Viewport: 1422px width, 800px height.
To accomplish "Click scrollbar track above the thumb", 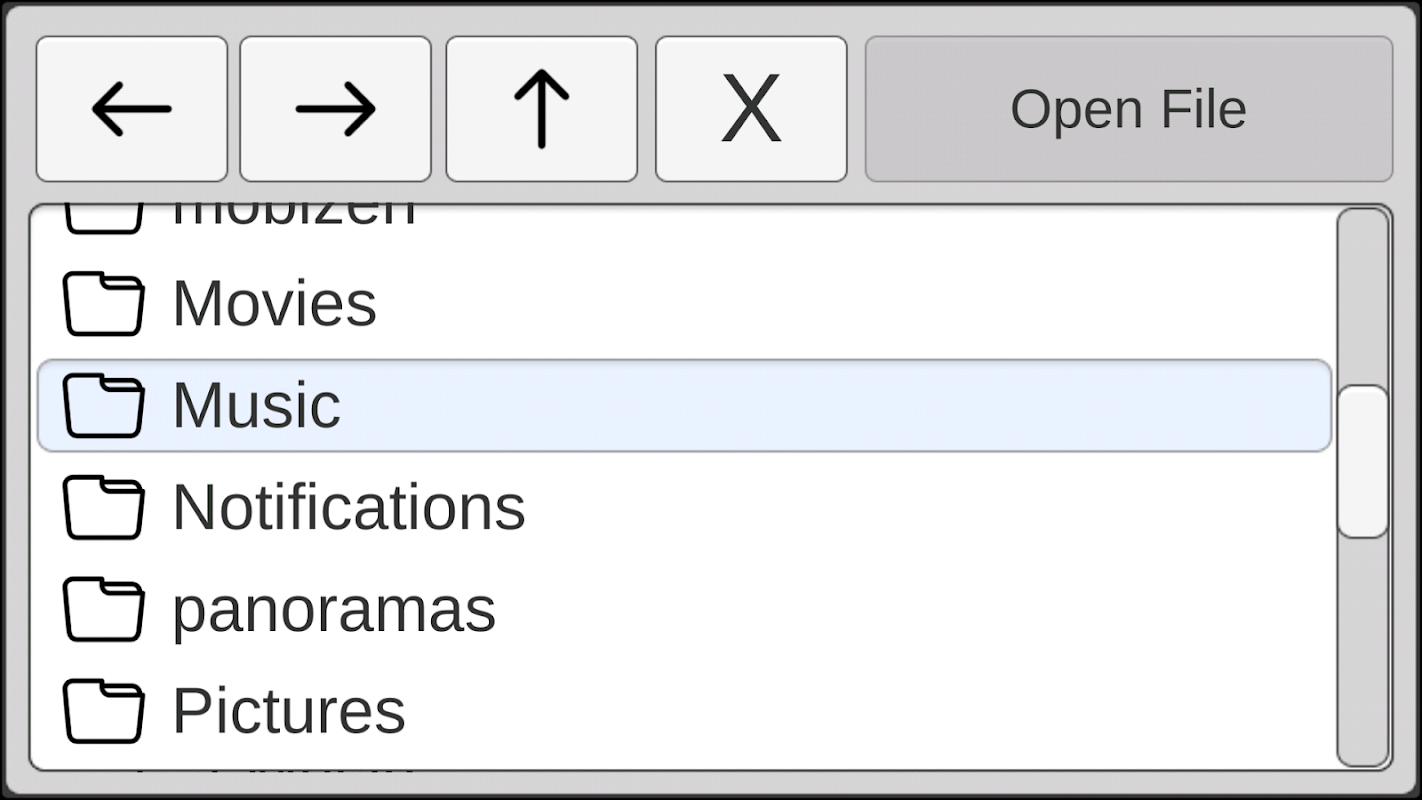I will click(1363, 295).
